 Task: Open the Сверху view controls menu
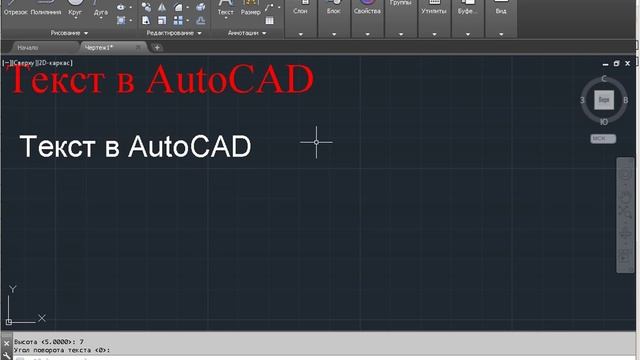pos(23,63)
